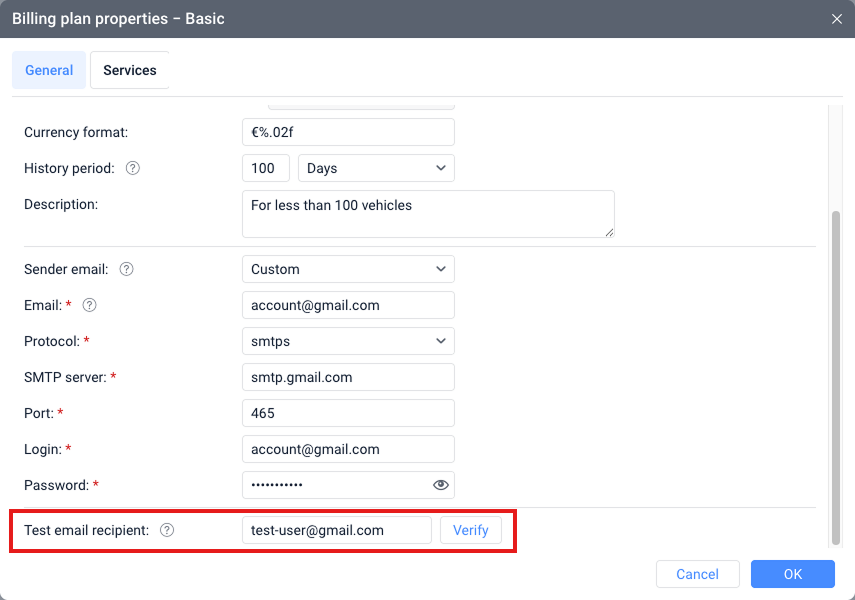Click help icon next to Email label
This screenshot has width=855, height=600.
(x=89, y=305)
